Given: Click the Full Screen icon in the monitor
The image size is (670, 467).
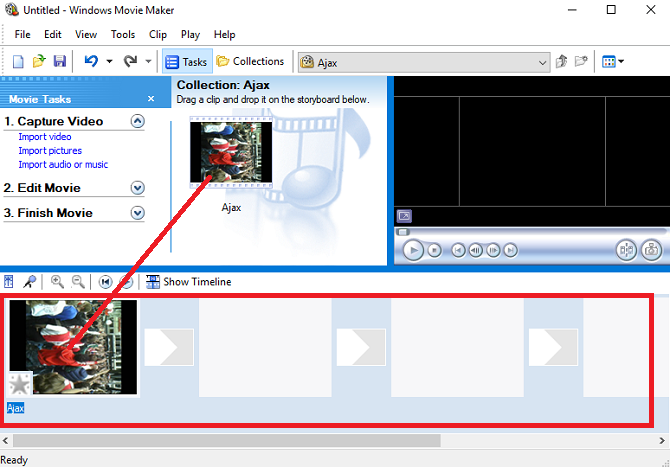Looking at the screenshot, I should (404, 216).
